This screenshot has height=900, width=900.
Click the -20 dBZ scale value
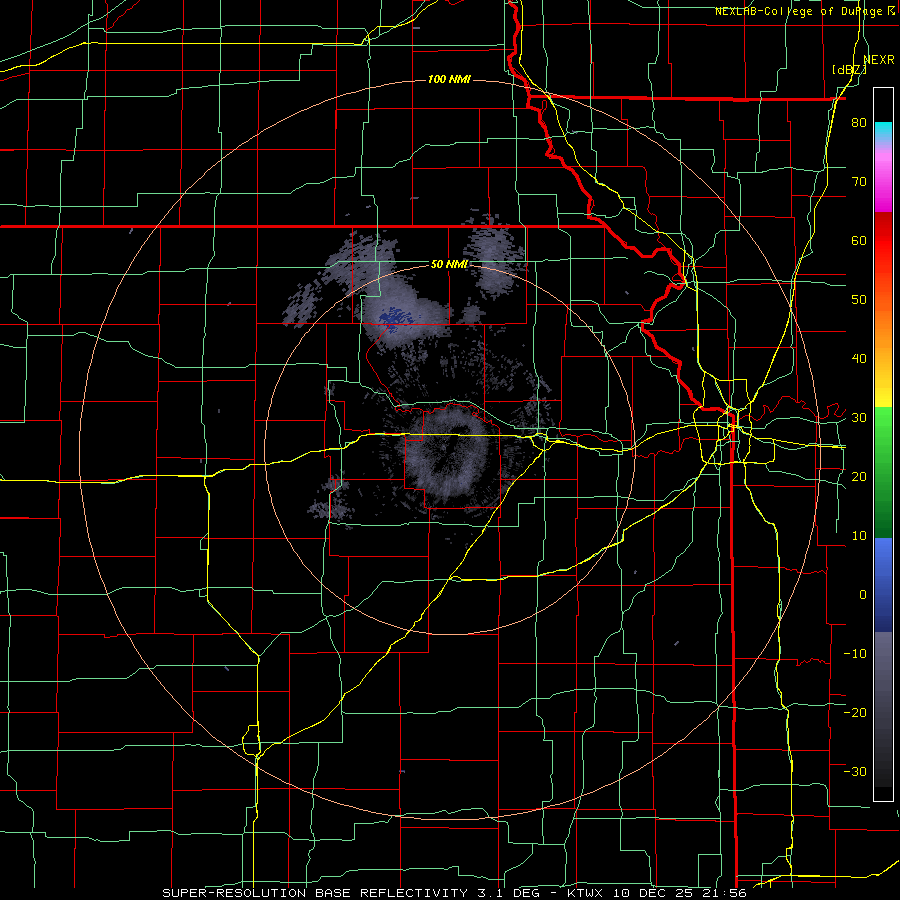(855, 712)
